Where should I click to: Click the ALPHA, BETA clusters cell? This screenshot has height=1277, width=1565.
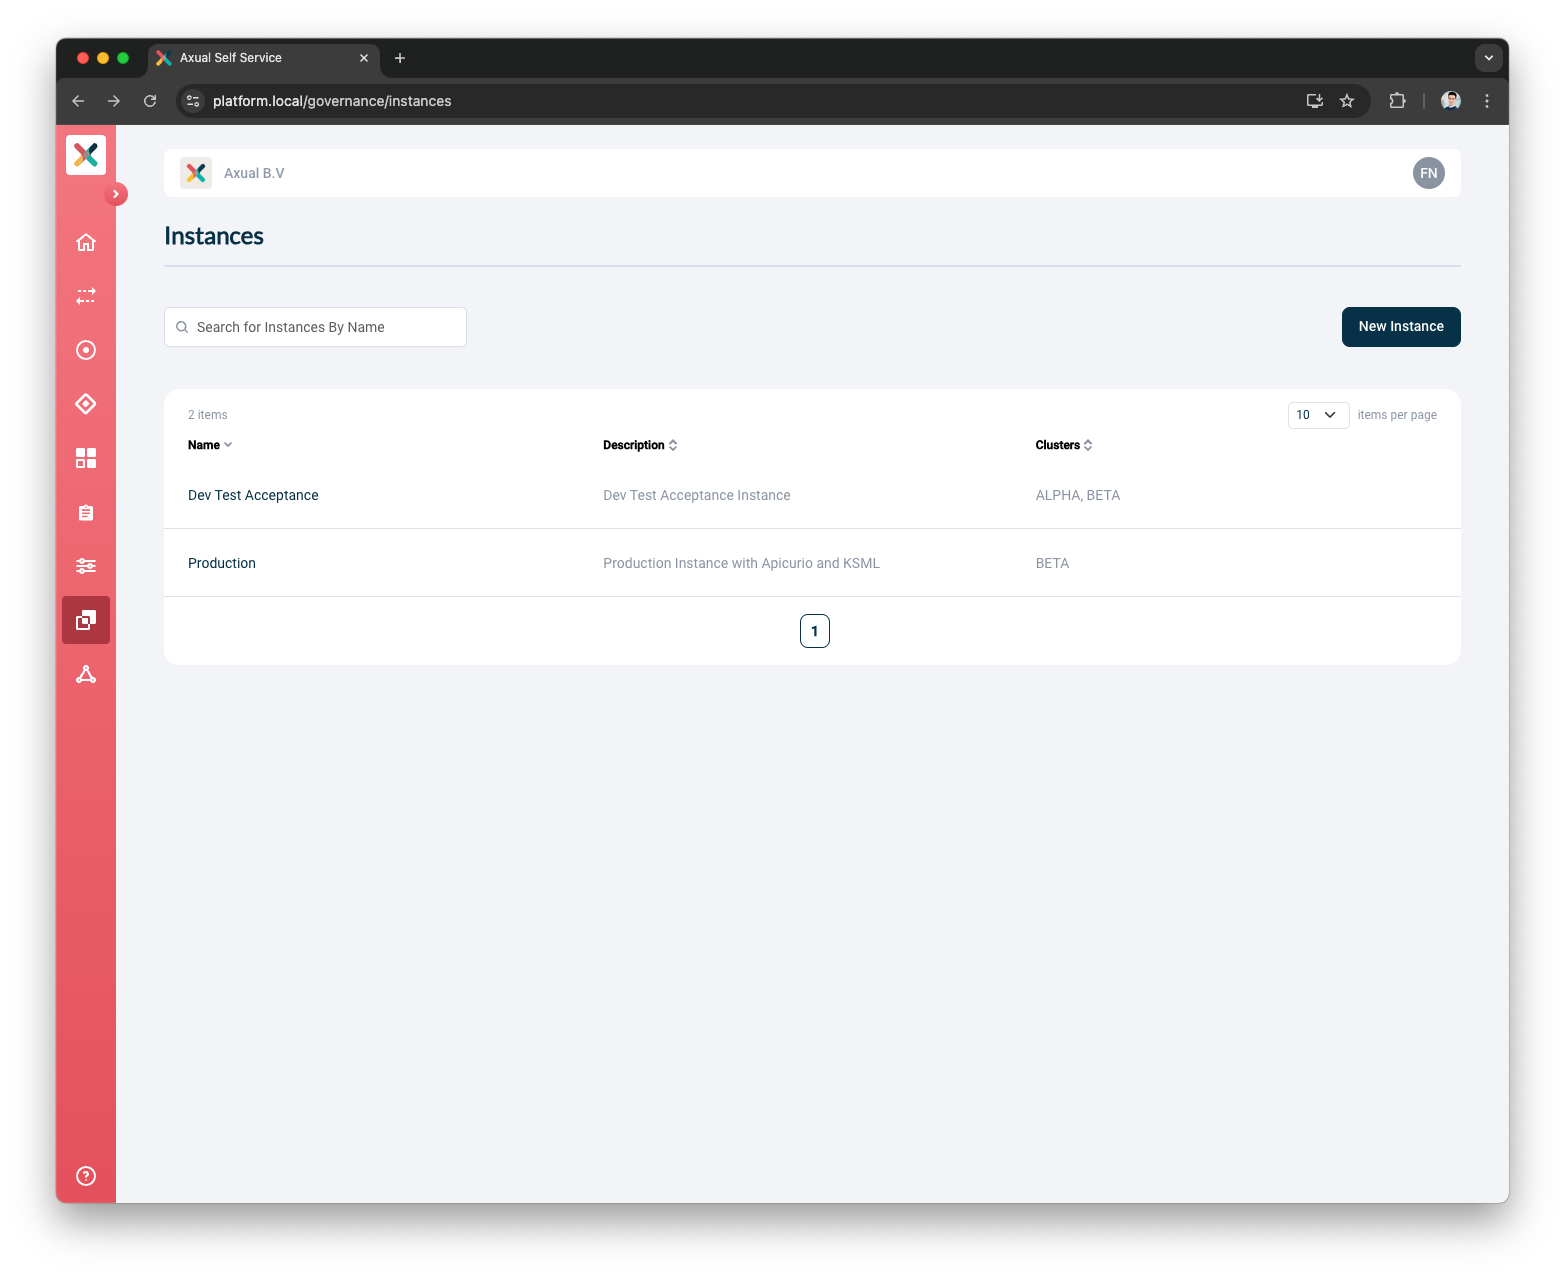[x=1078, y=495]
